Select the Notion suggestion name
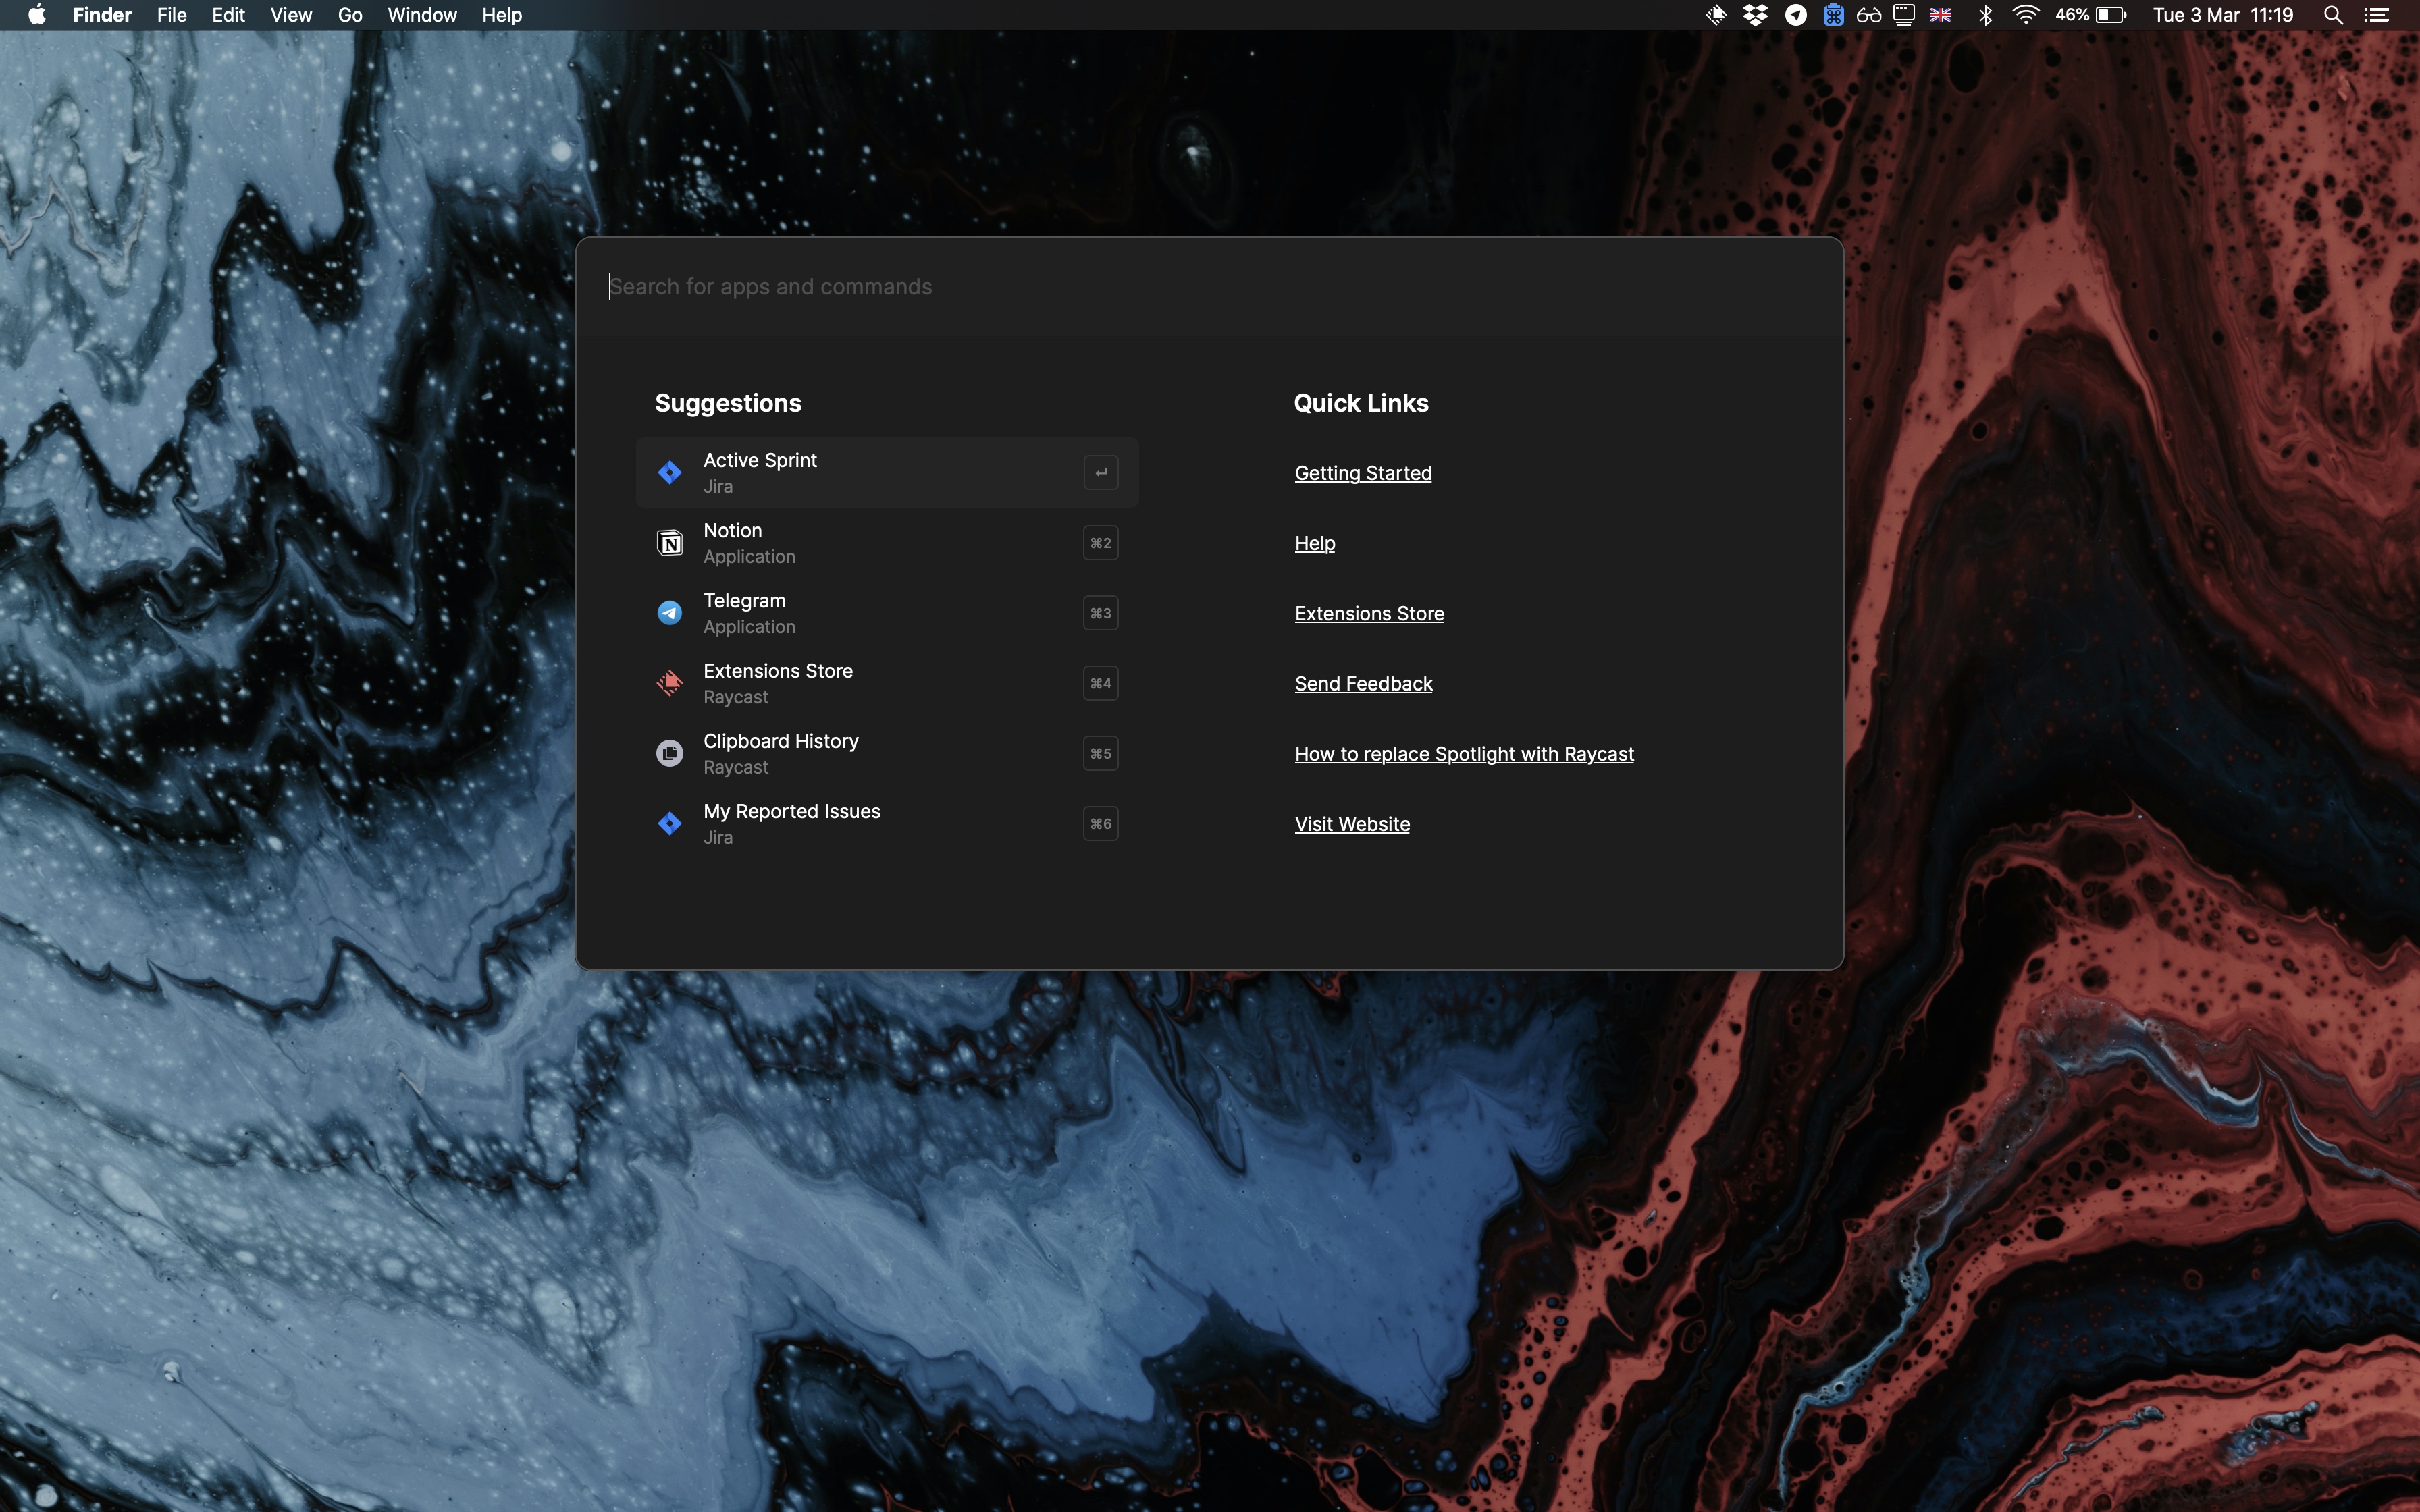Screen dimensions: 2420x1512 732,530
